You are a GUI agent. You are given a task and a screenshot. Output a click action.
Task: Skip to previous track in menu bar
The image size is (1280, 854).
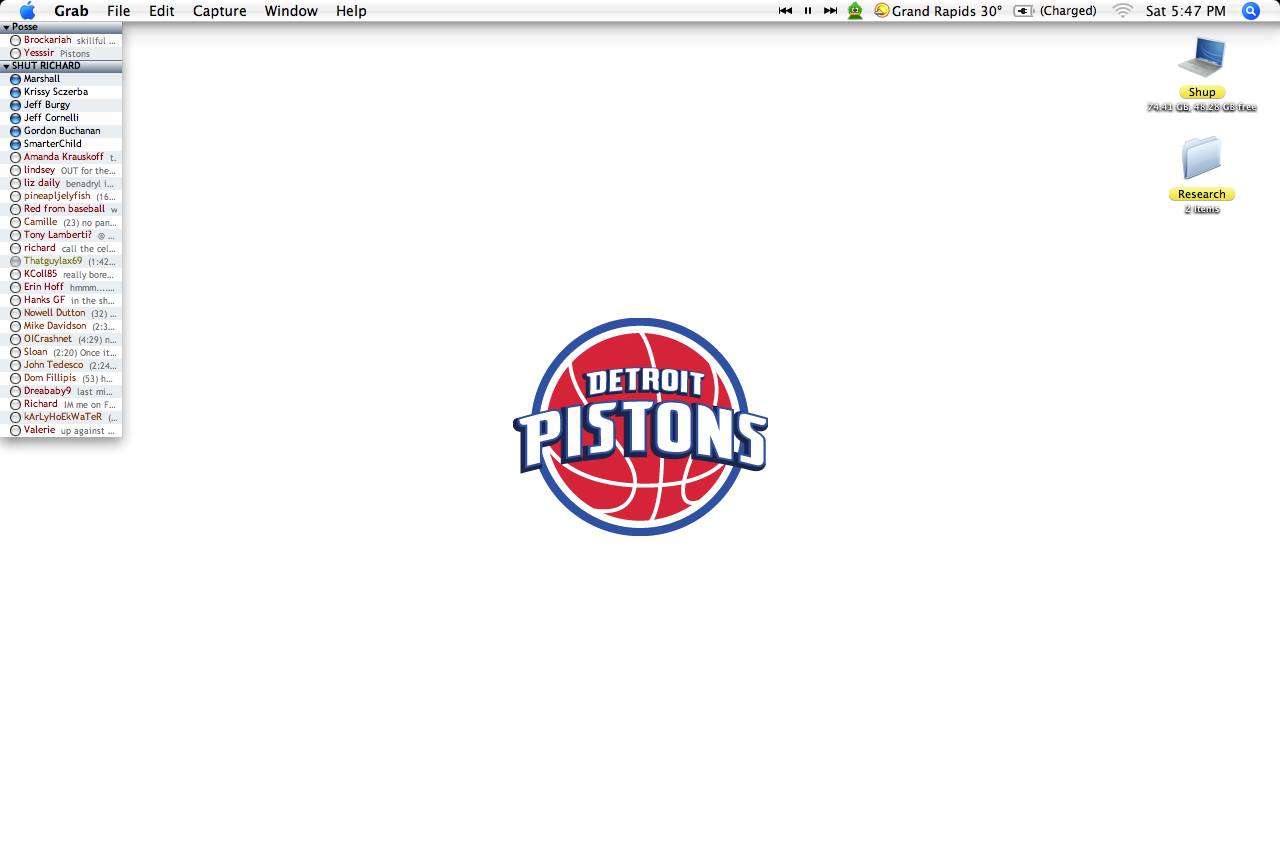(785, 11)
